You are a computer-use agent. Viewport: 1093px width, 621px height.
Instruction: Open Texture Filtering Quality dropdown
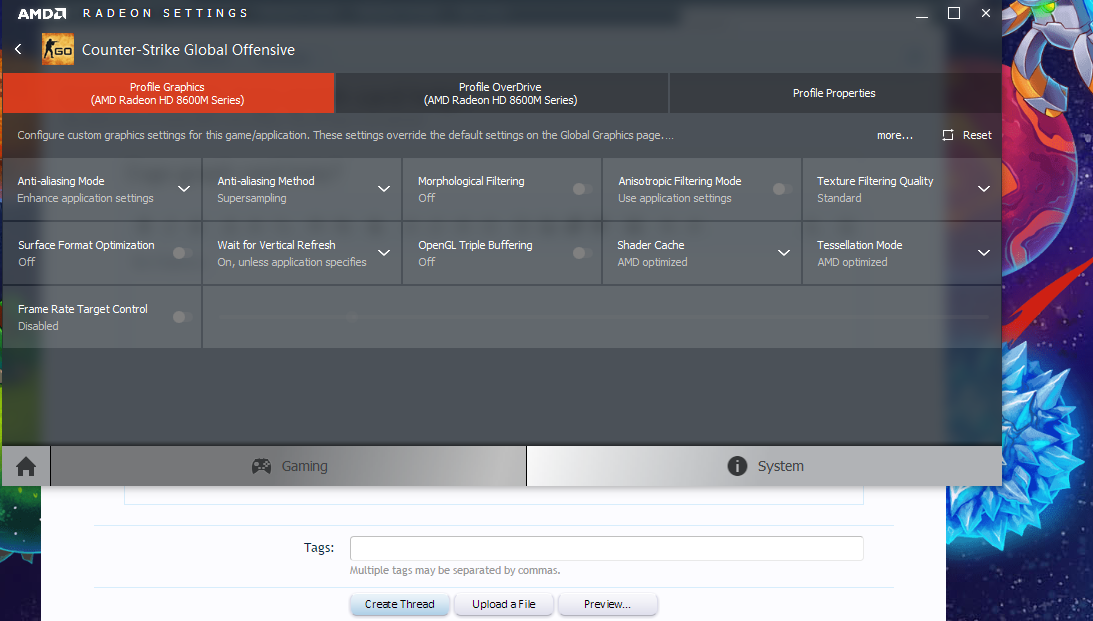[984, 189]
